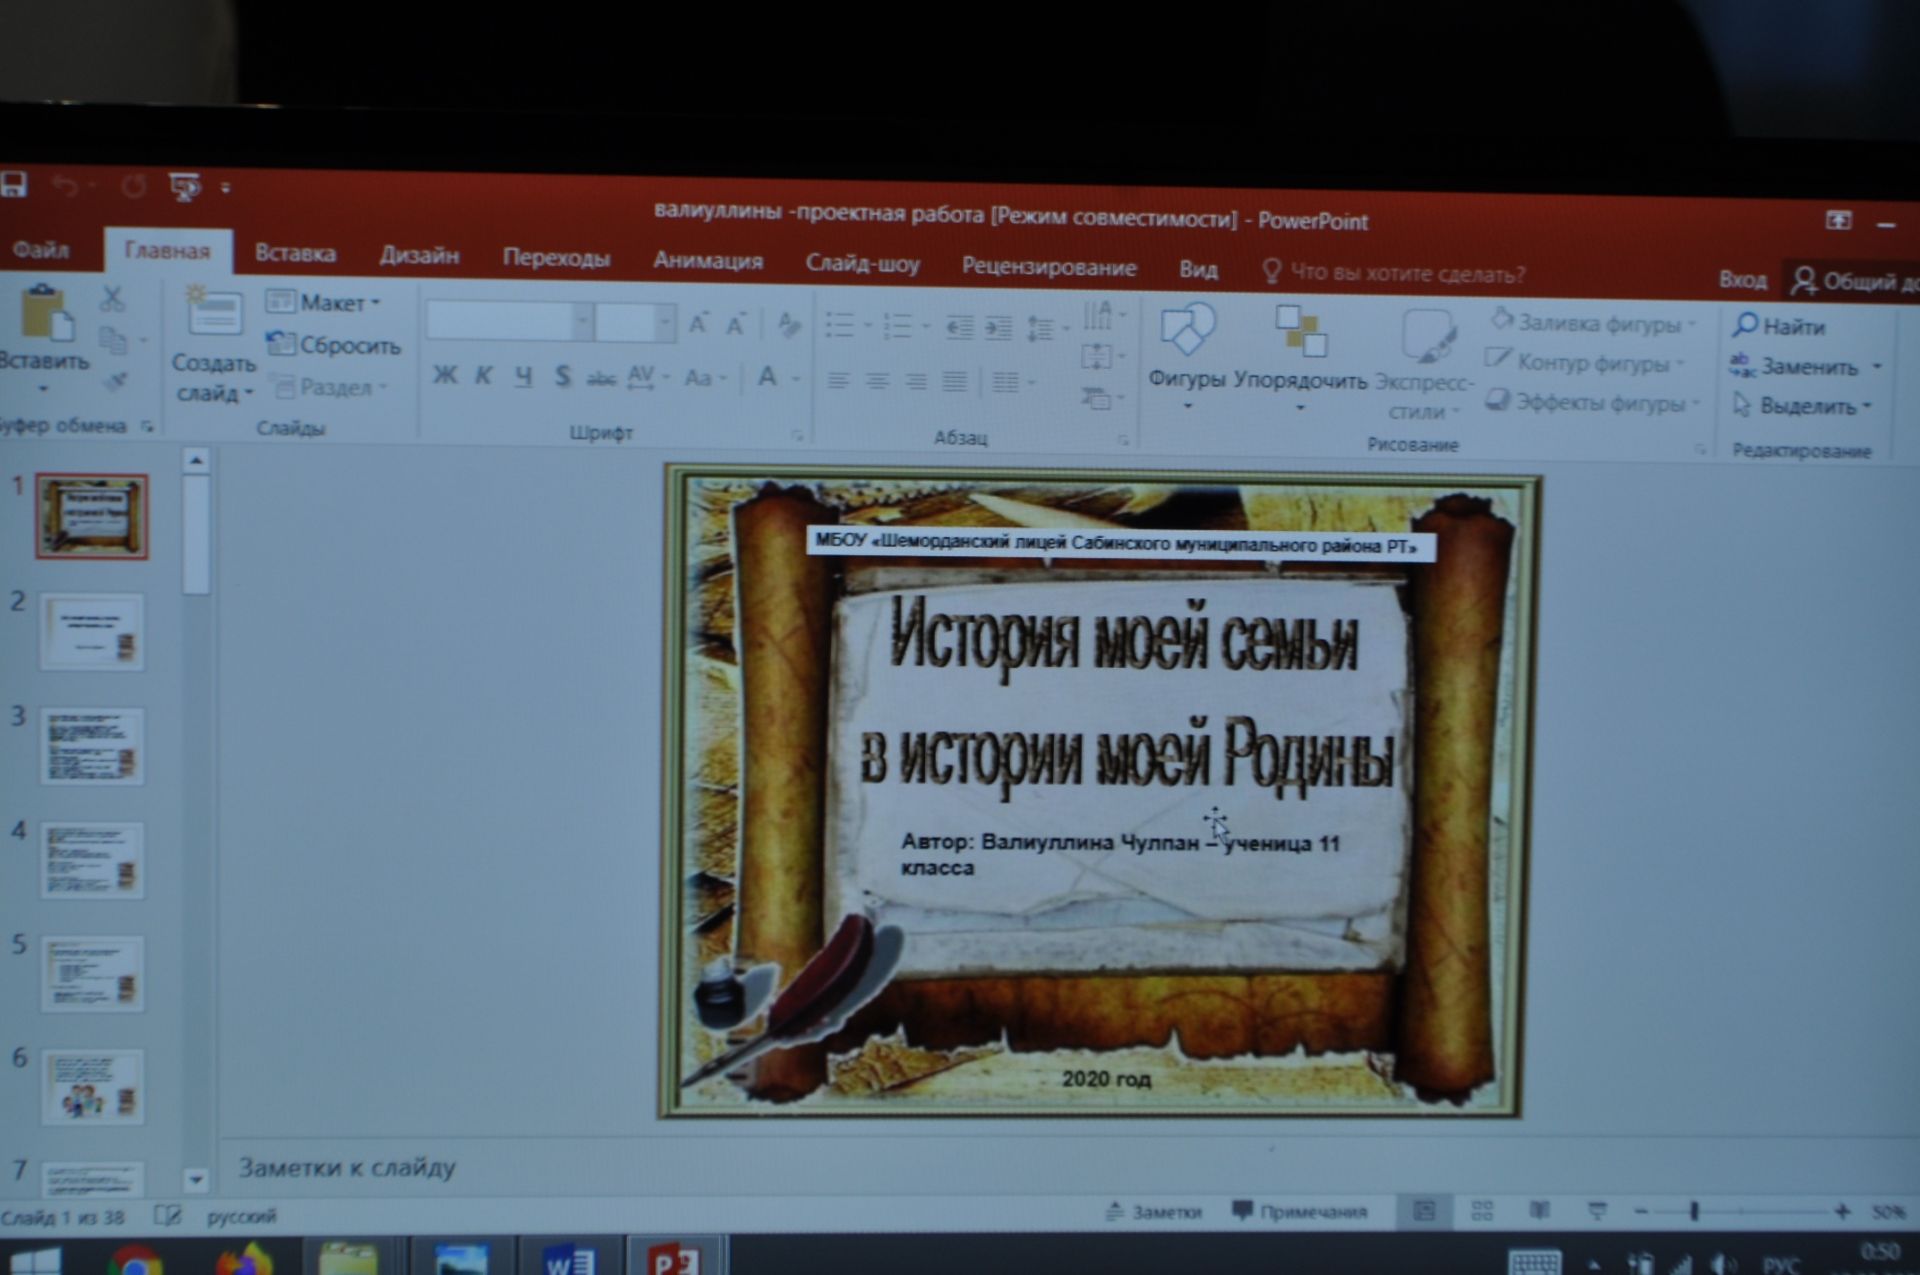Open Эффекты фигуры shape effects dropdown

point(1594,402)
